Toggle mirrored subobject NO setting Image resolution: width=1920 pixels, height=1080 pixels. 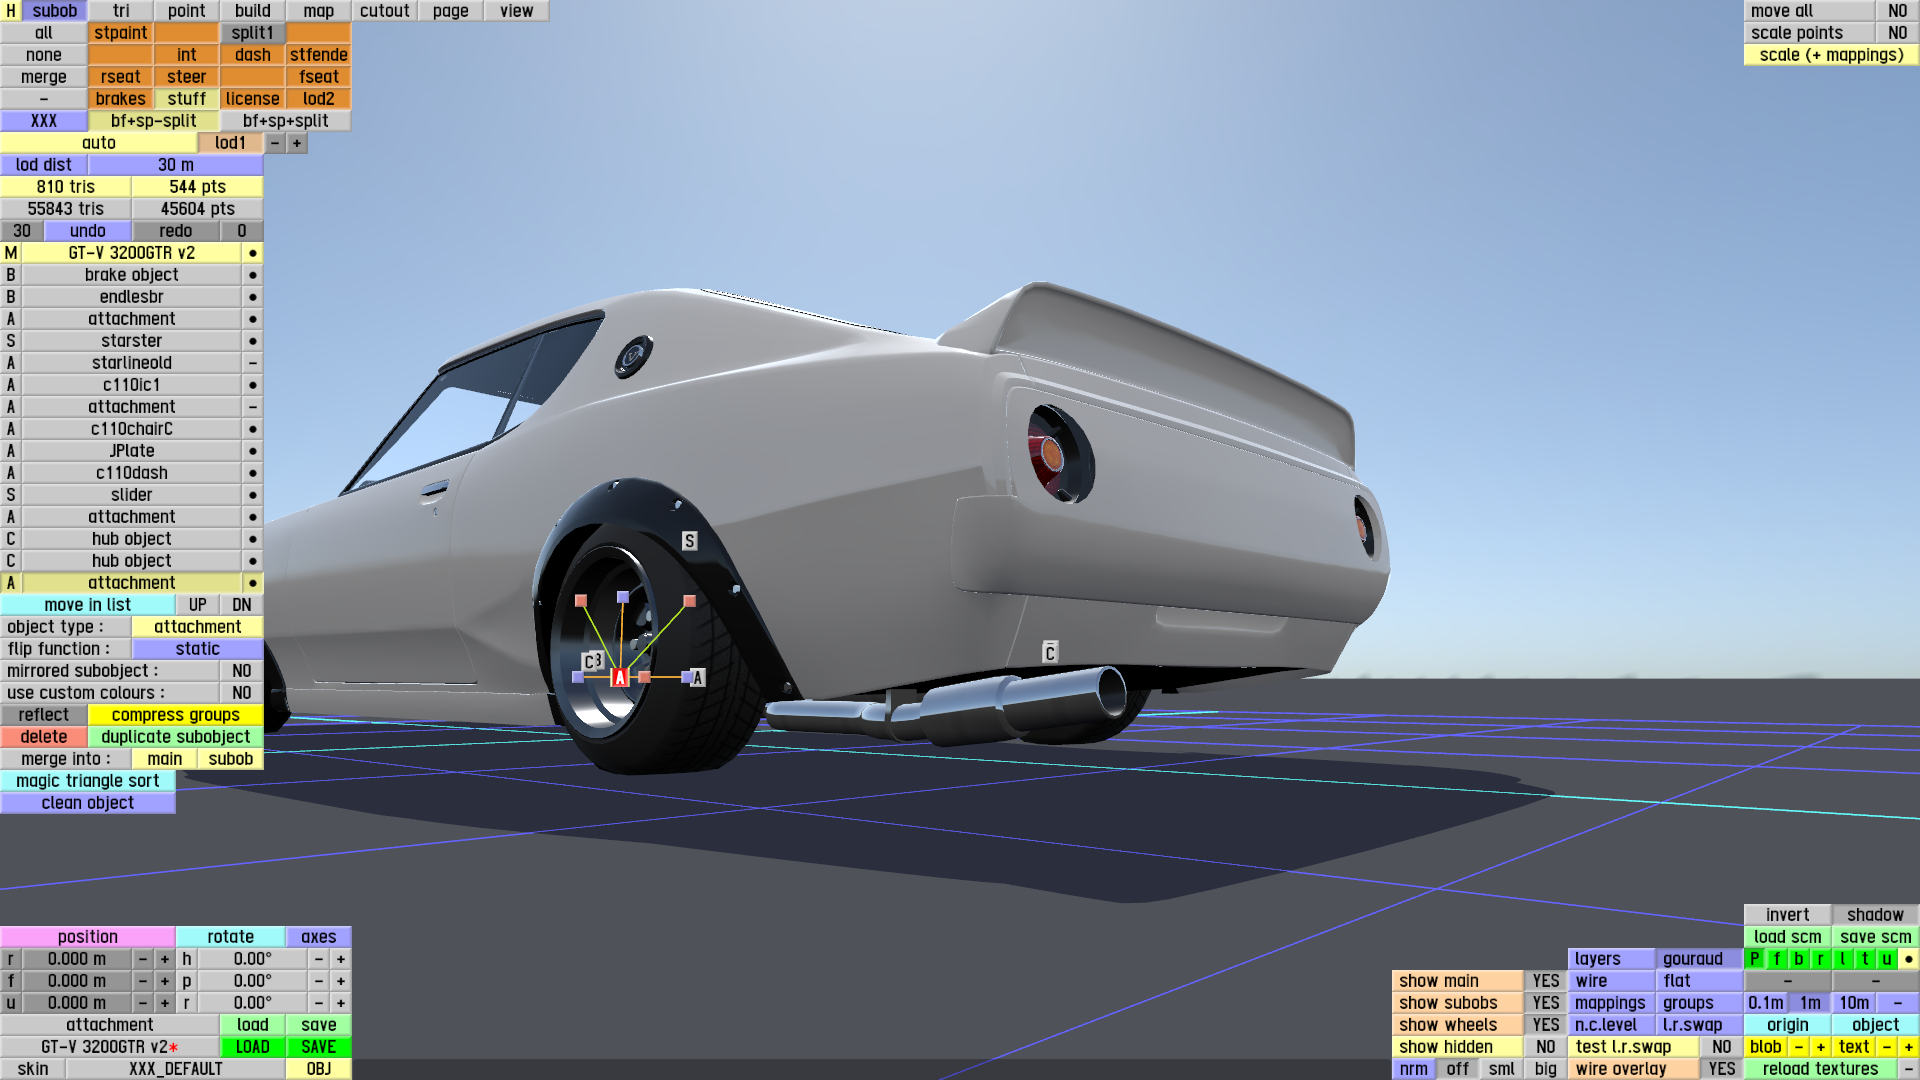point(241,671)
